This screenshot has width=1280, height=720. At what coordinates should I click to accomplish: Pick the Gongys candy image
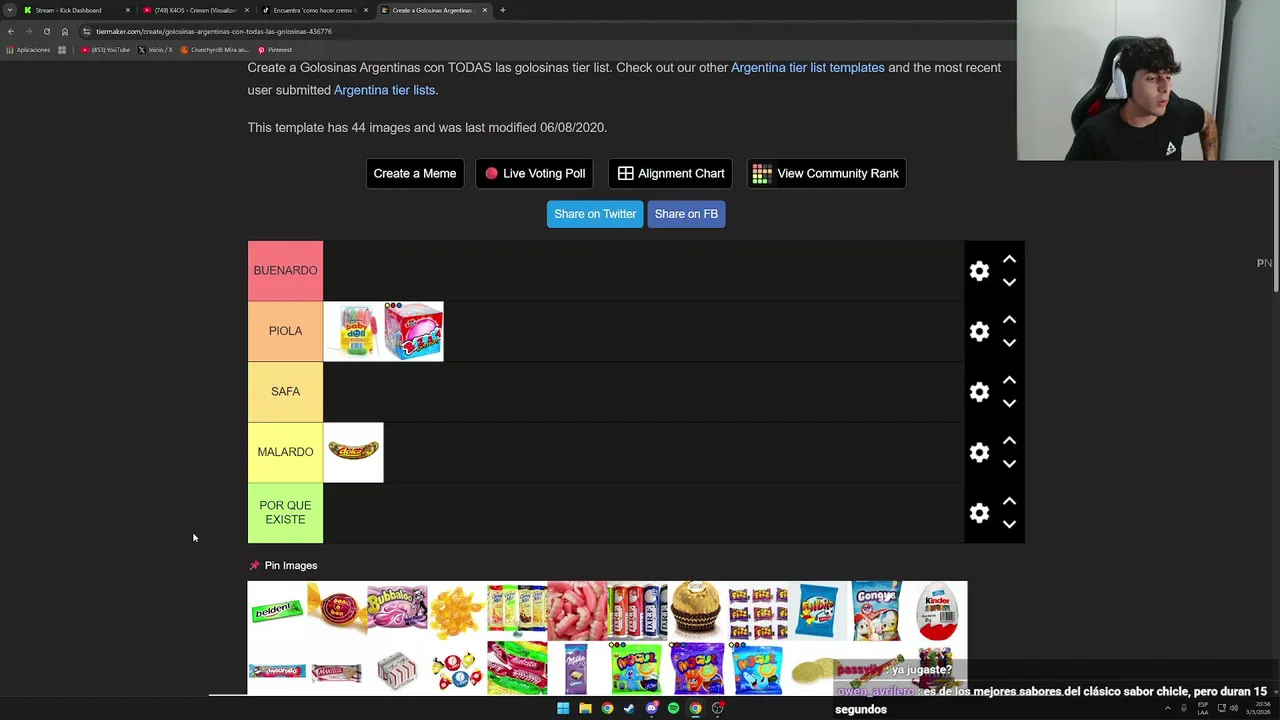pyautogui.click(x=877, y=611)
